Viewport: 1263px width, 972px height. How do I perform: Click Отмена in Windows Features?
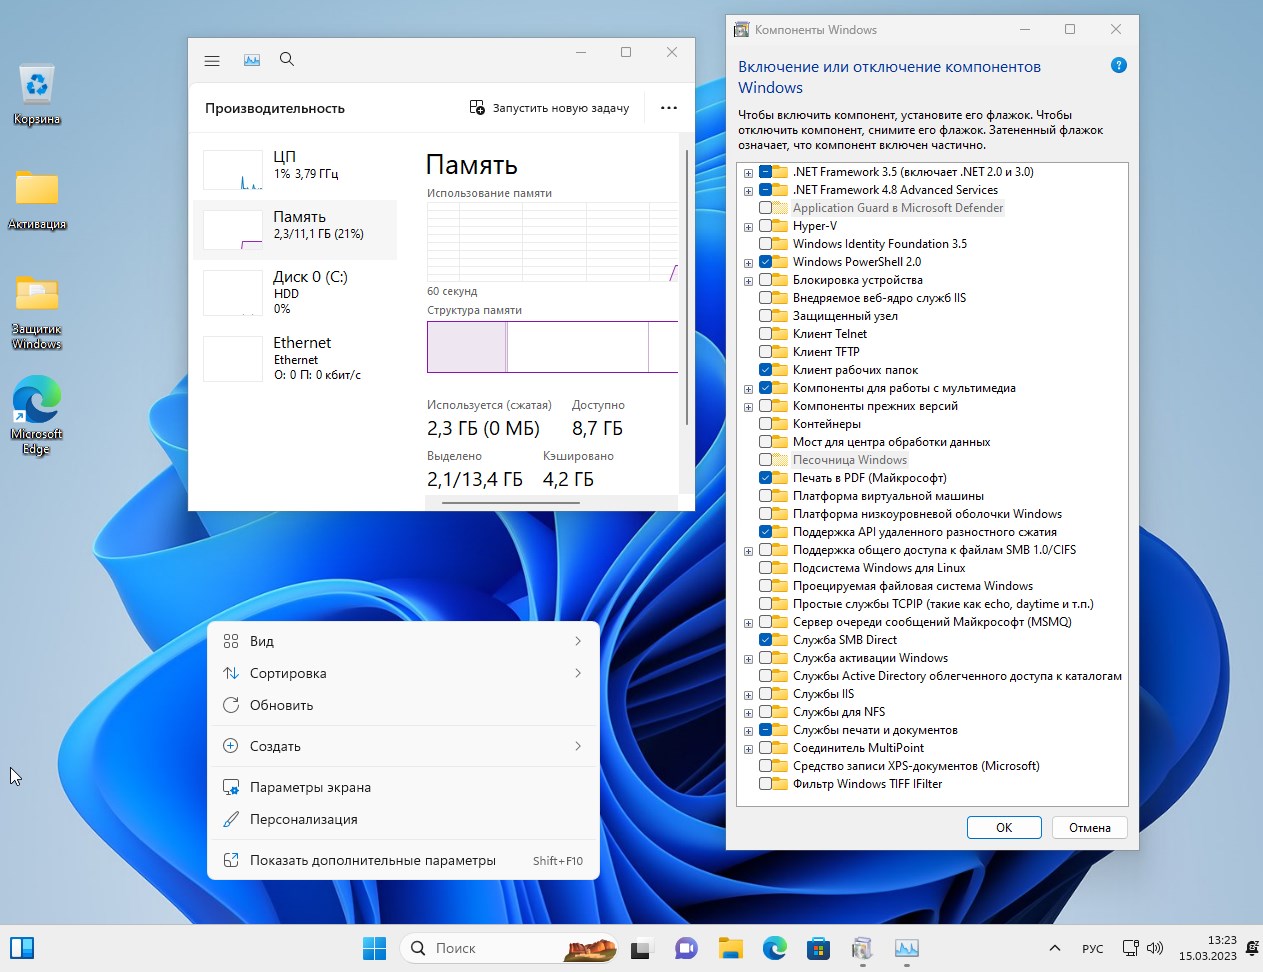(1089, 827)
